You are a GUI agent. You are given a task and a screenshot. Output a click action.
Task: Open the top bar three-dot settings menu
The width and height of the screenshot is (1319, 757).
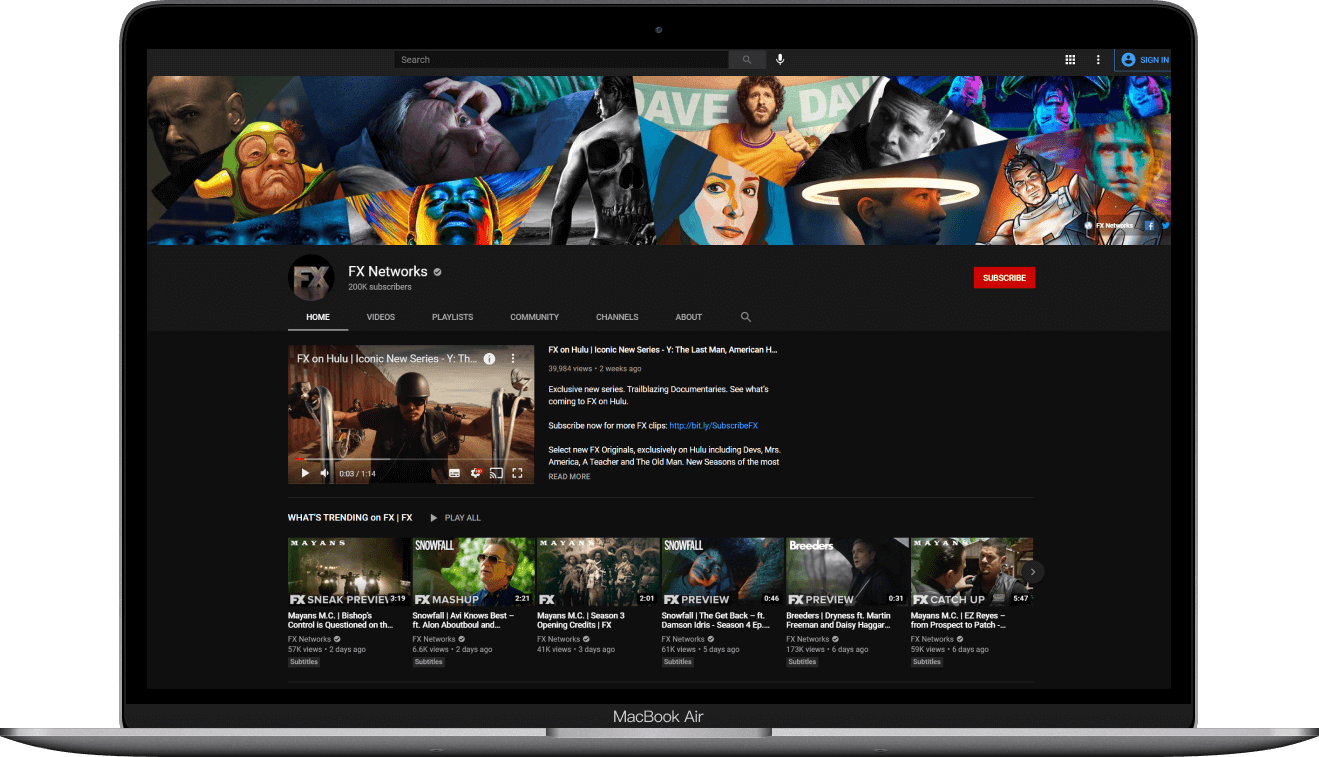tap(1098, 60)
